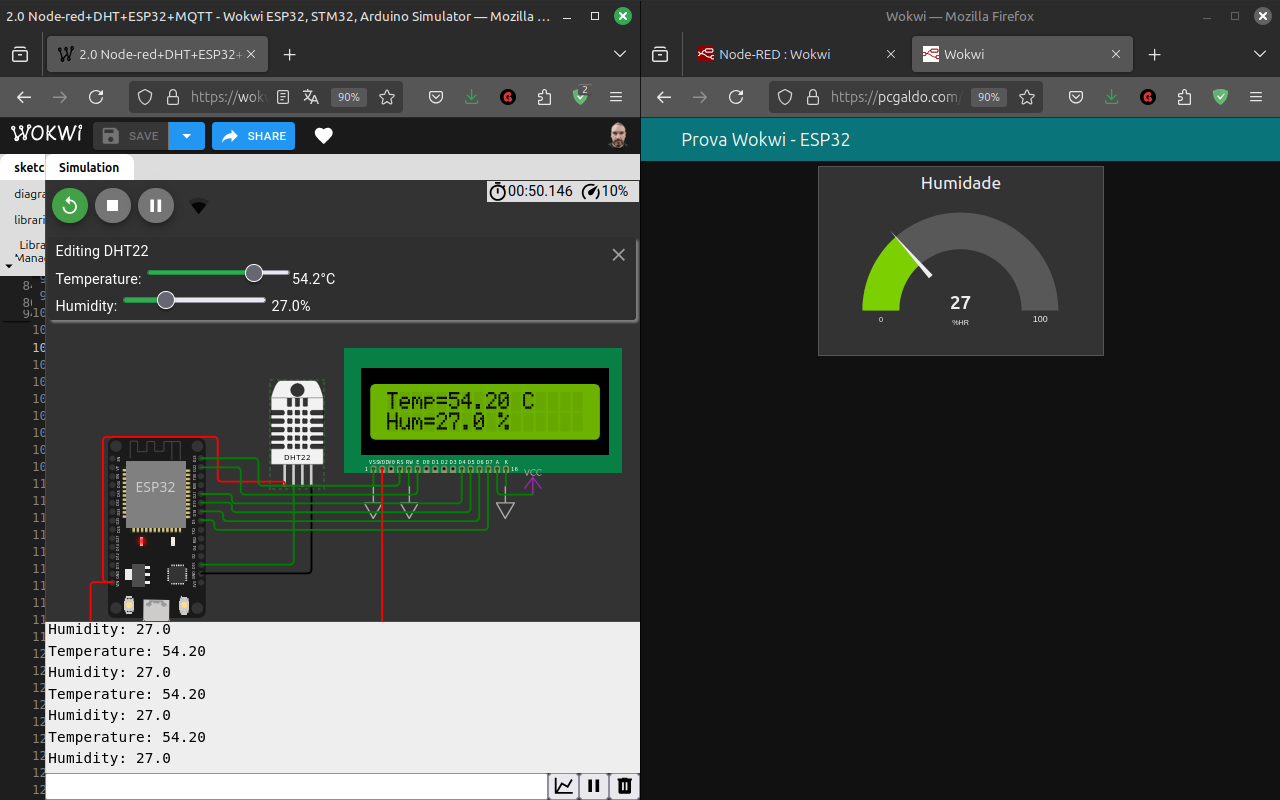
Task: Go back in right Firefox
Action: coord(664,97)
